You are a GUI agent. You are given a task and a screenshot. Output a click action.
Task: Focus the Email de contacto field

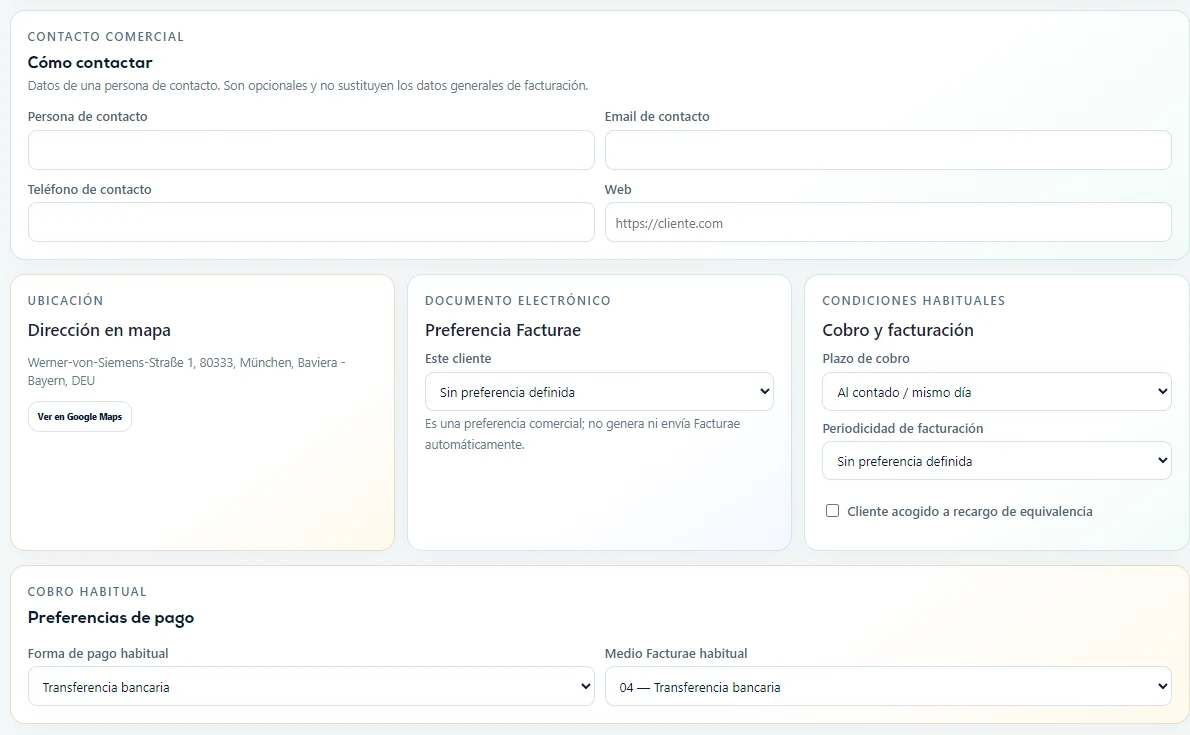[x=888, y=150]
